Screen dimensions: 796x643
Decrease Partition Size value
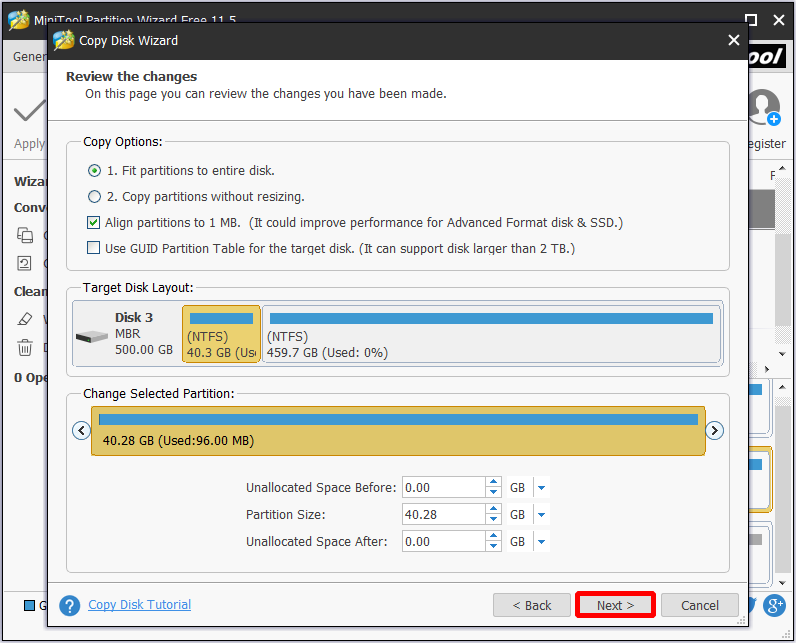tap(493, 520)
